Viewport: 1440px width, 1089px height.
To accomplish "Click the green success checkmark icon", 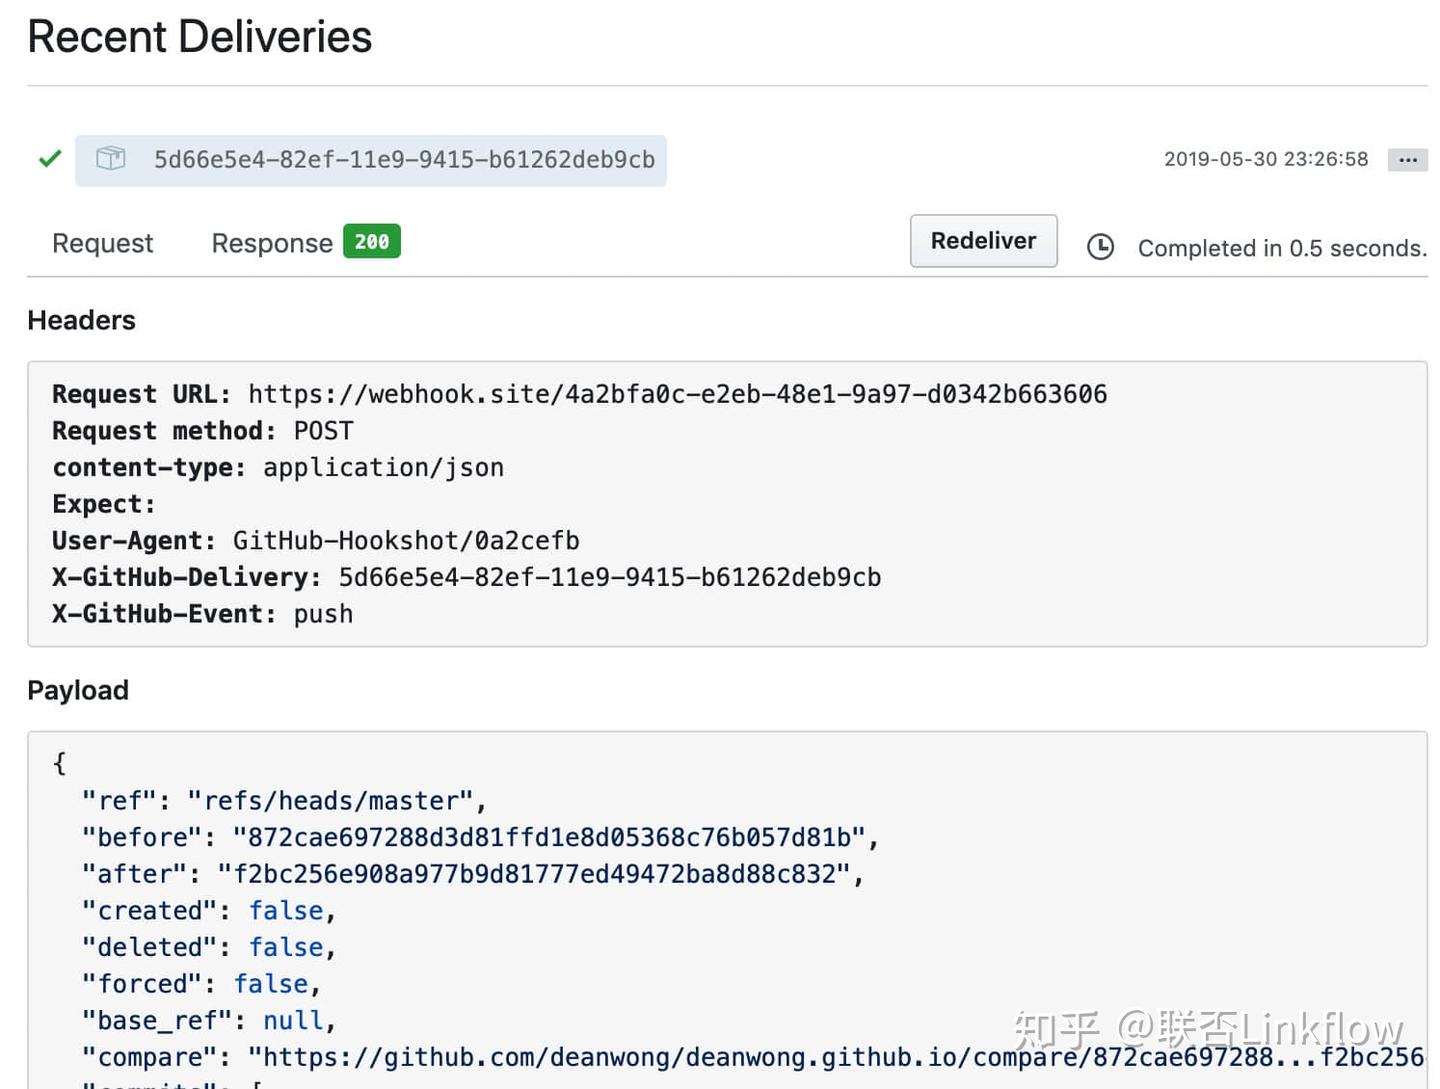I will point(50,159).
